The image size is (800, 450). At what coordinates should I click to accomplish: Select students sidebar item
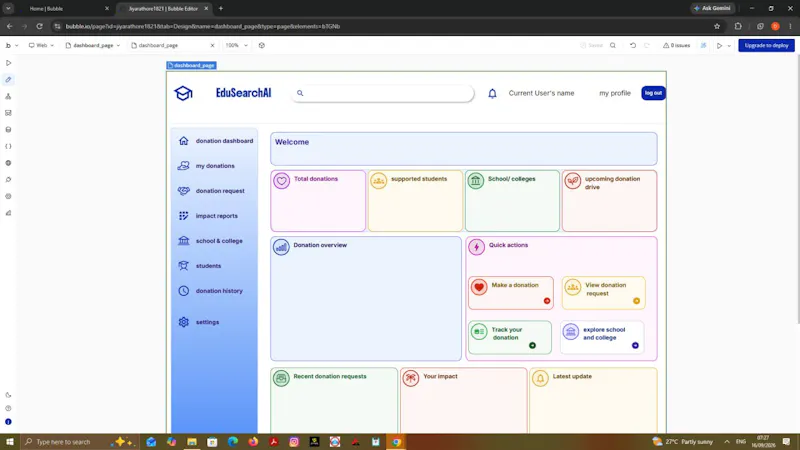[199, 266]
